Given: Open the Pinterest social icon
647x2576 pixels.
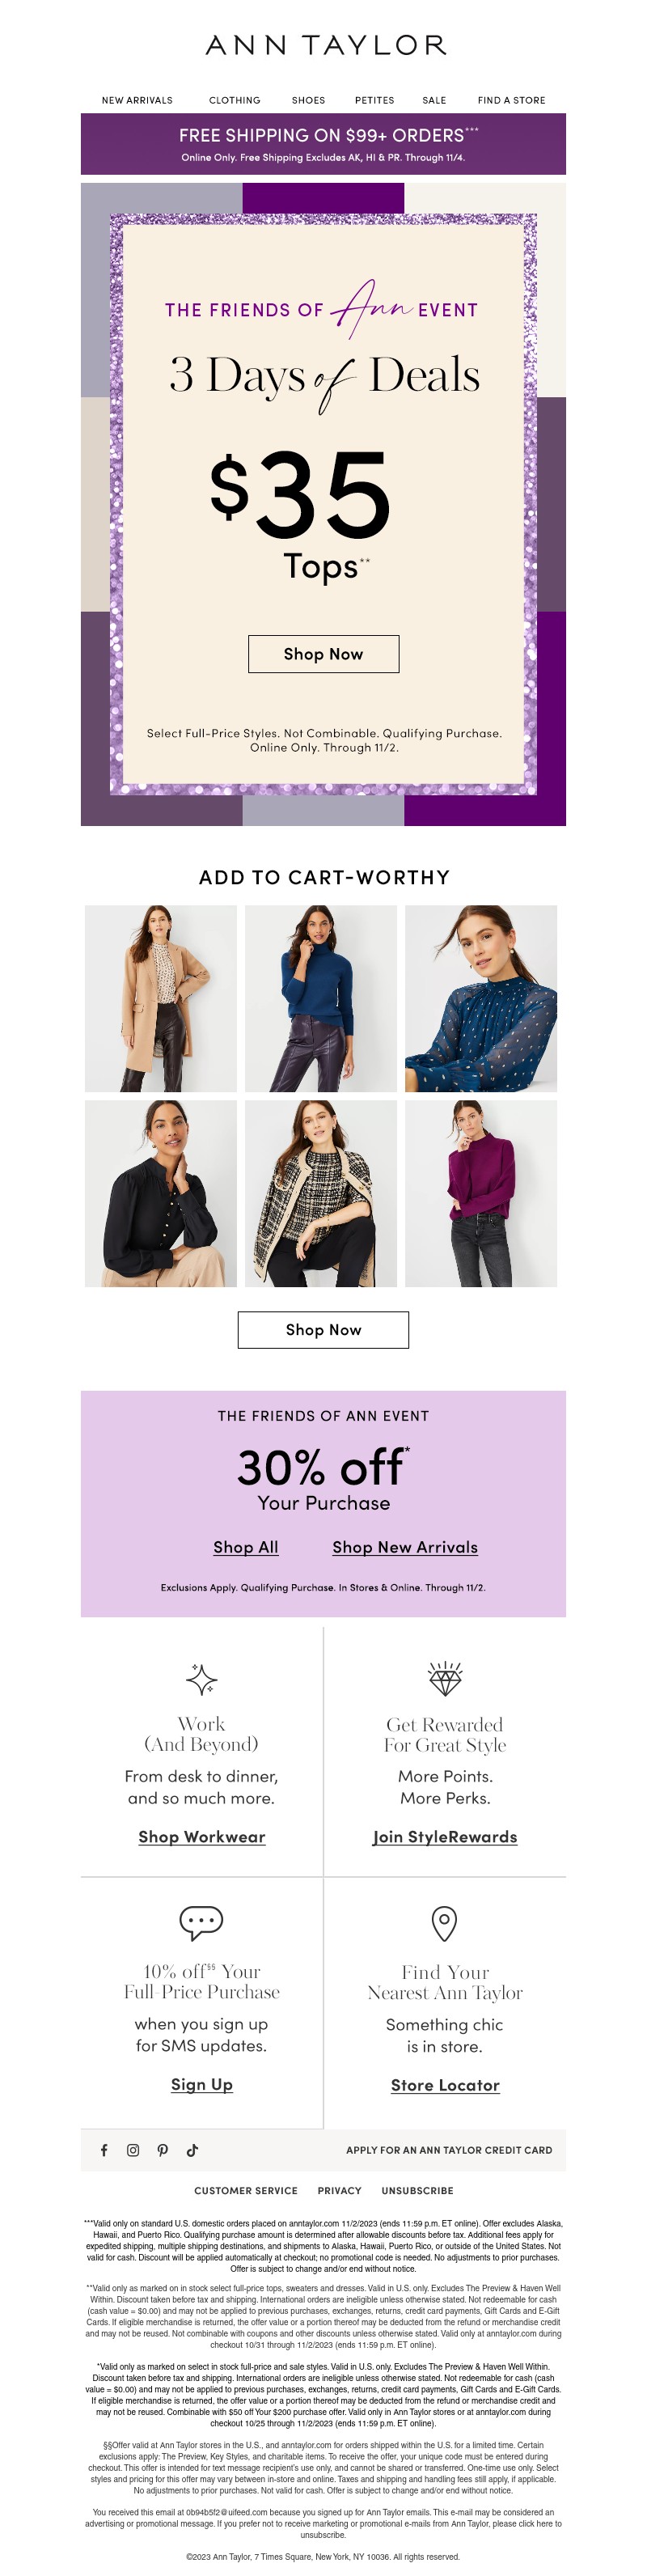Looking at the screenshot, I should pos(163,2150).
